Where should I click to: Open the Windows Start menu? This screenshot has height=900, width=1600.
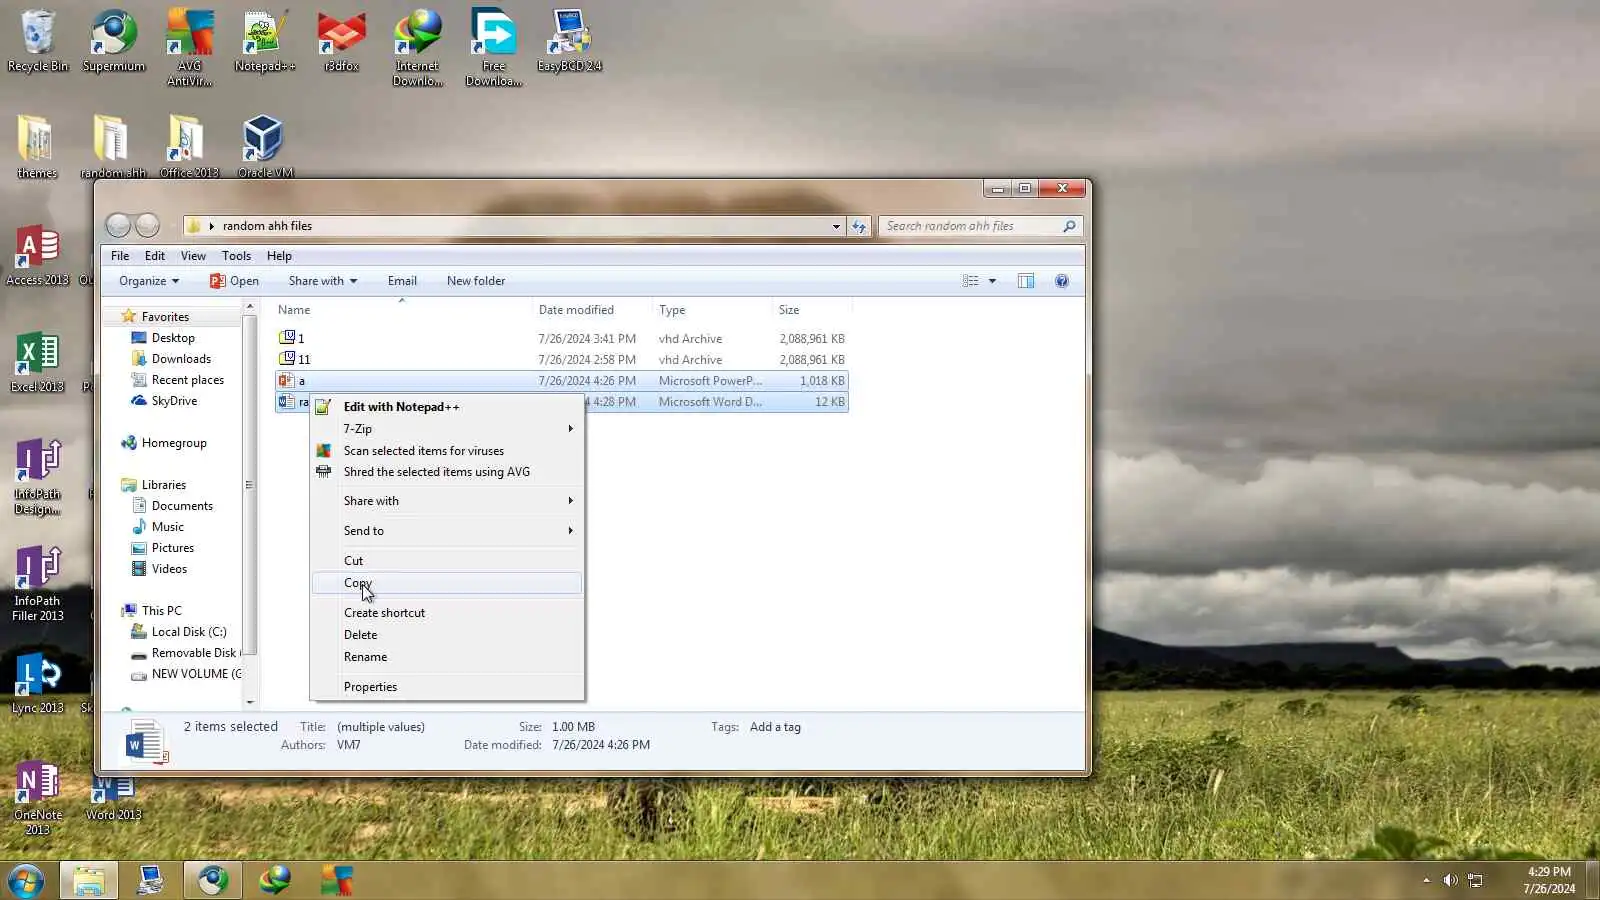point(26,880)
